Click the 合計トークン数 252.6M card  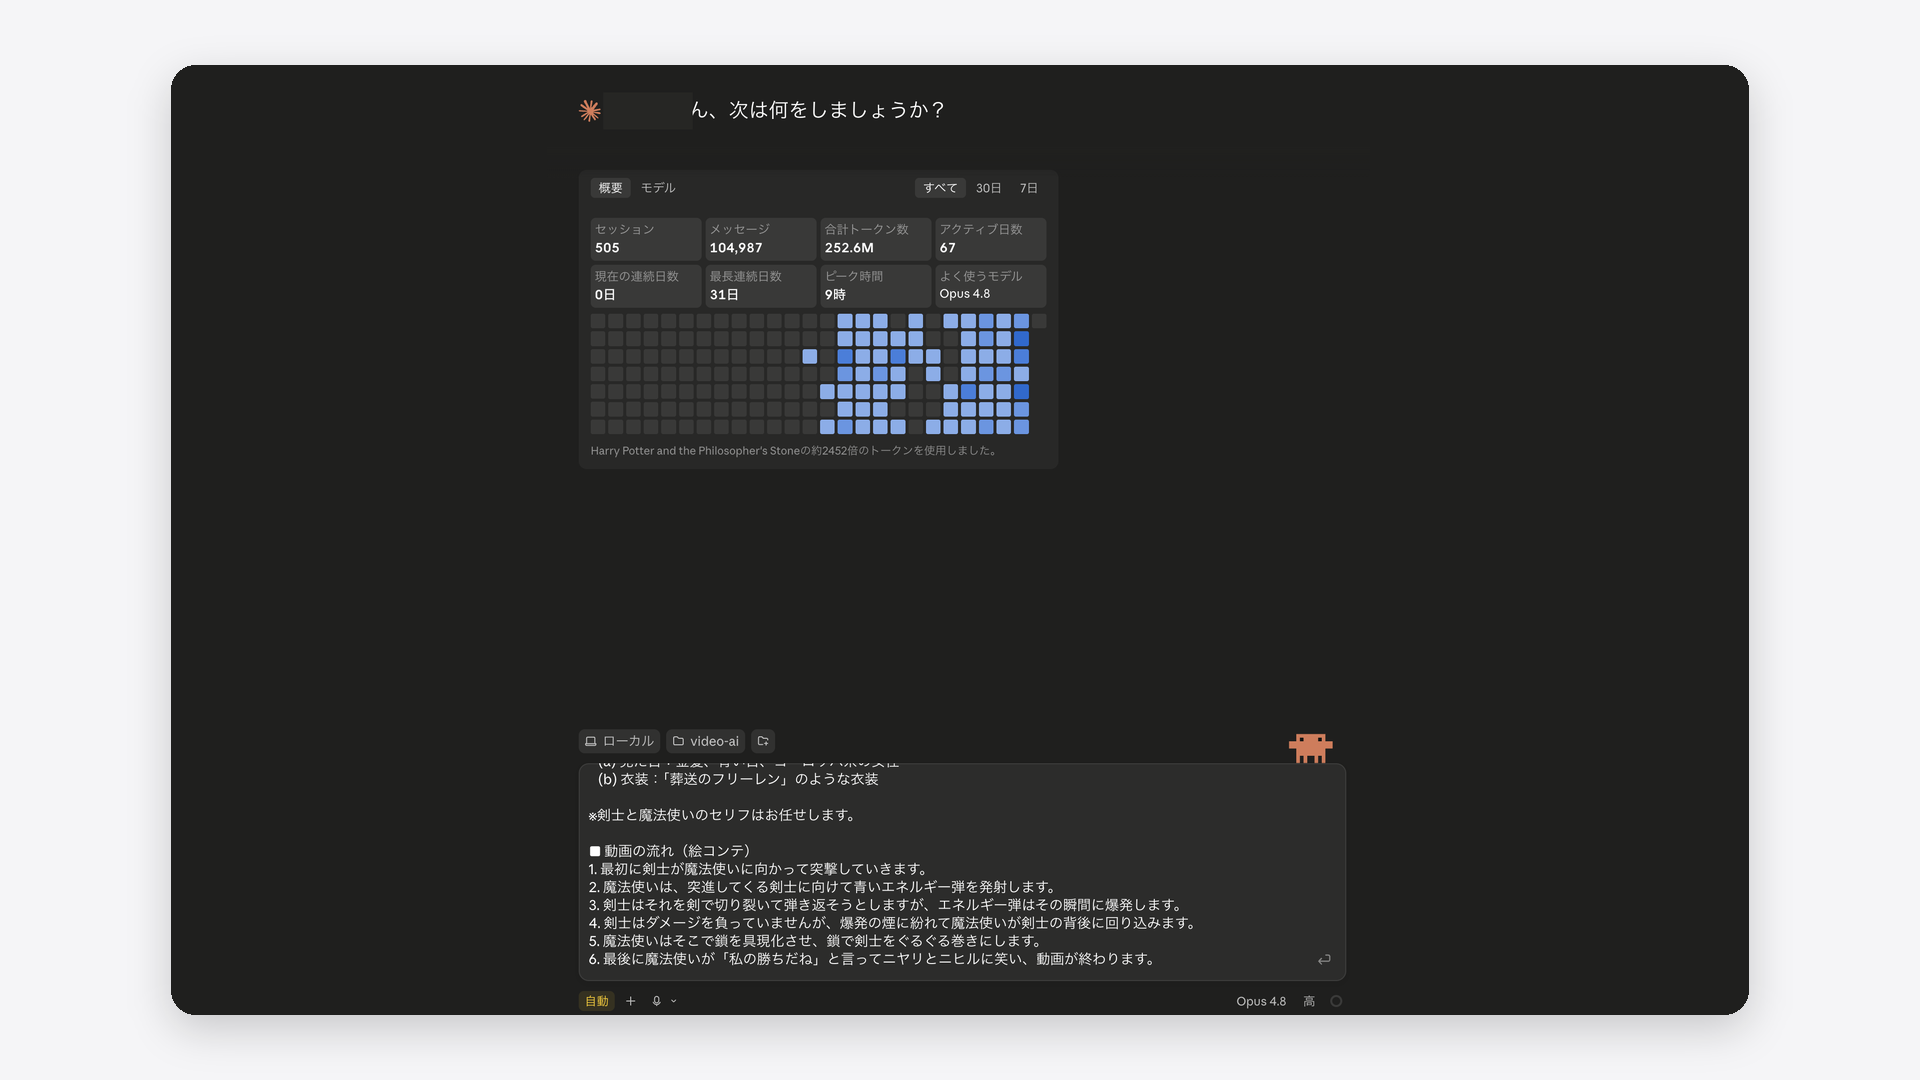[x=875, y=239]
